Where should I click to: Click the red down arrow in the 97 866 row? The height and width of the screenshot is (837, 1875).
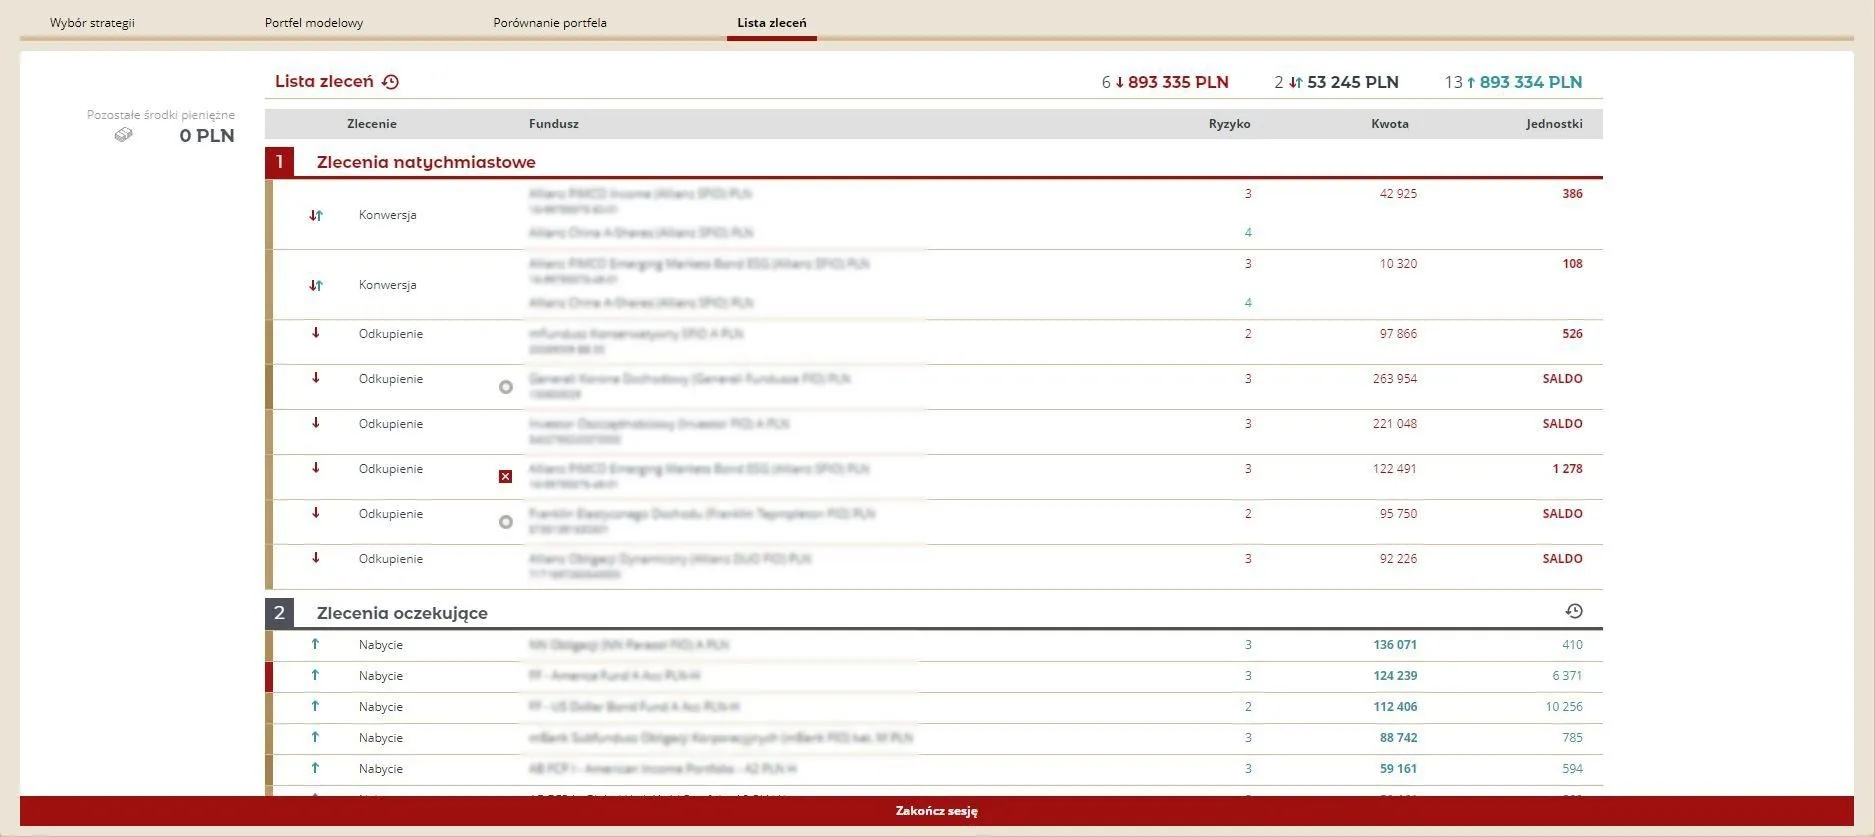(x=316, y=333)
